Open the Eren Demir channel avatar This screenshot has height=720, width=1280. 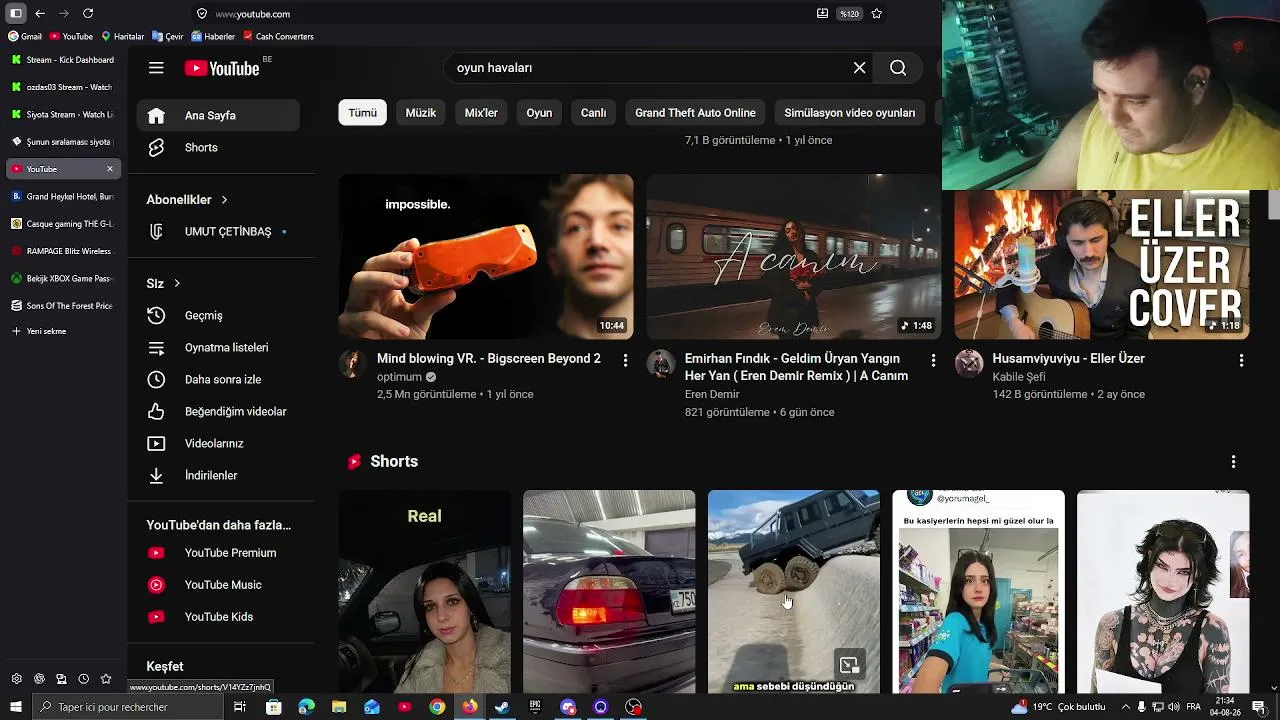[x=660, y=363]
